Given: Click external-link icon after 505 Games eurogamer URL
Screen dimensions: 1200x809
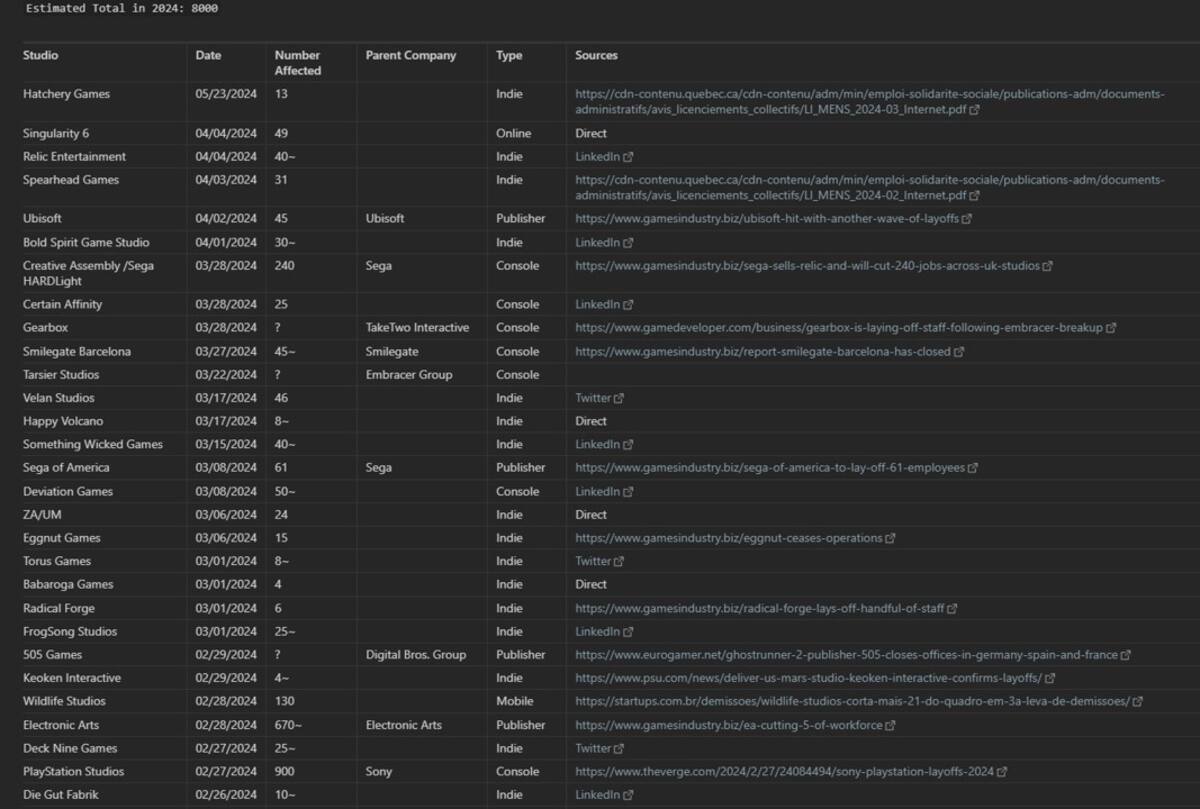Looking at the screenshot, I should pos(1126,656).
